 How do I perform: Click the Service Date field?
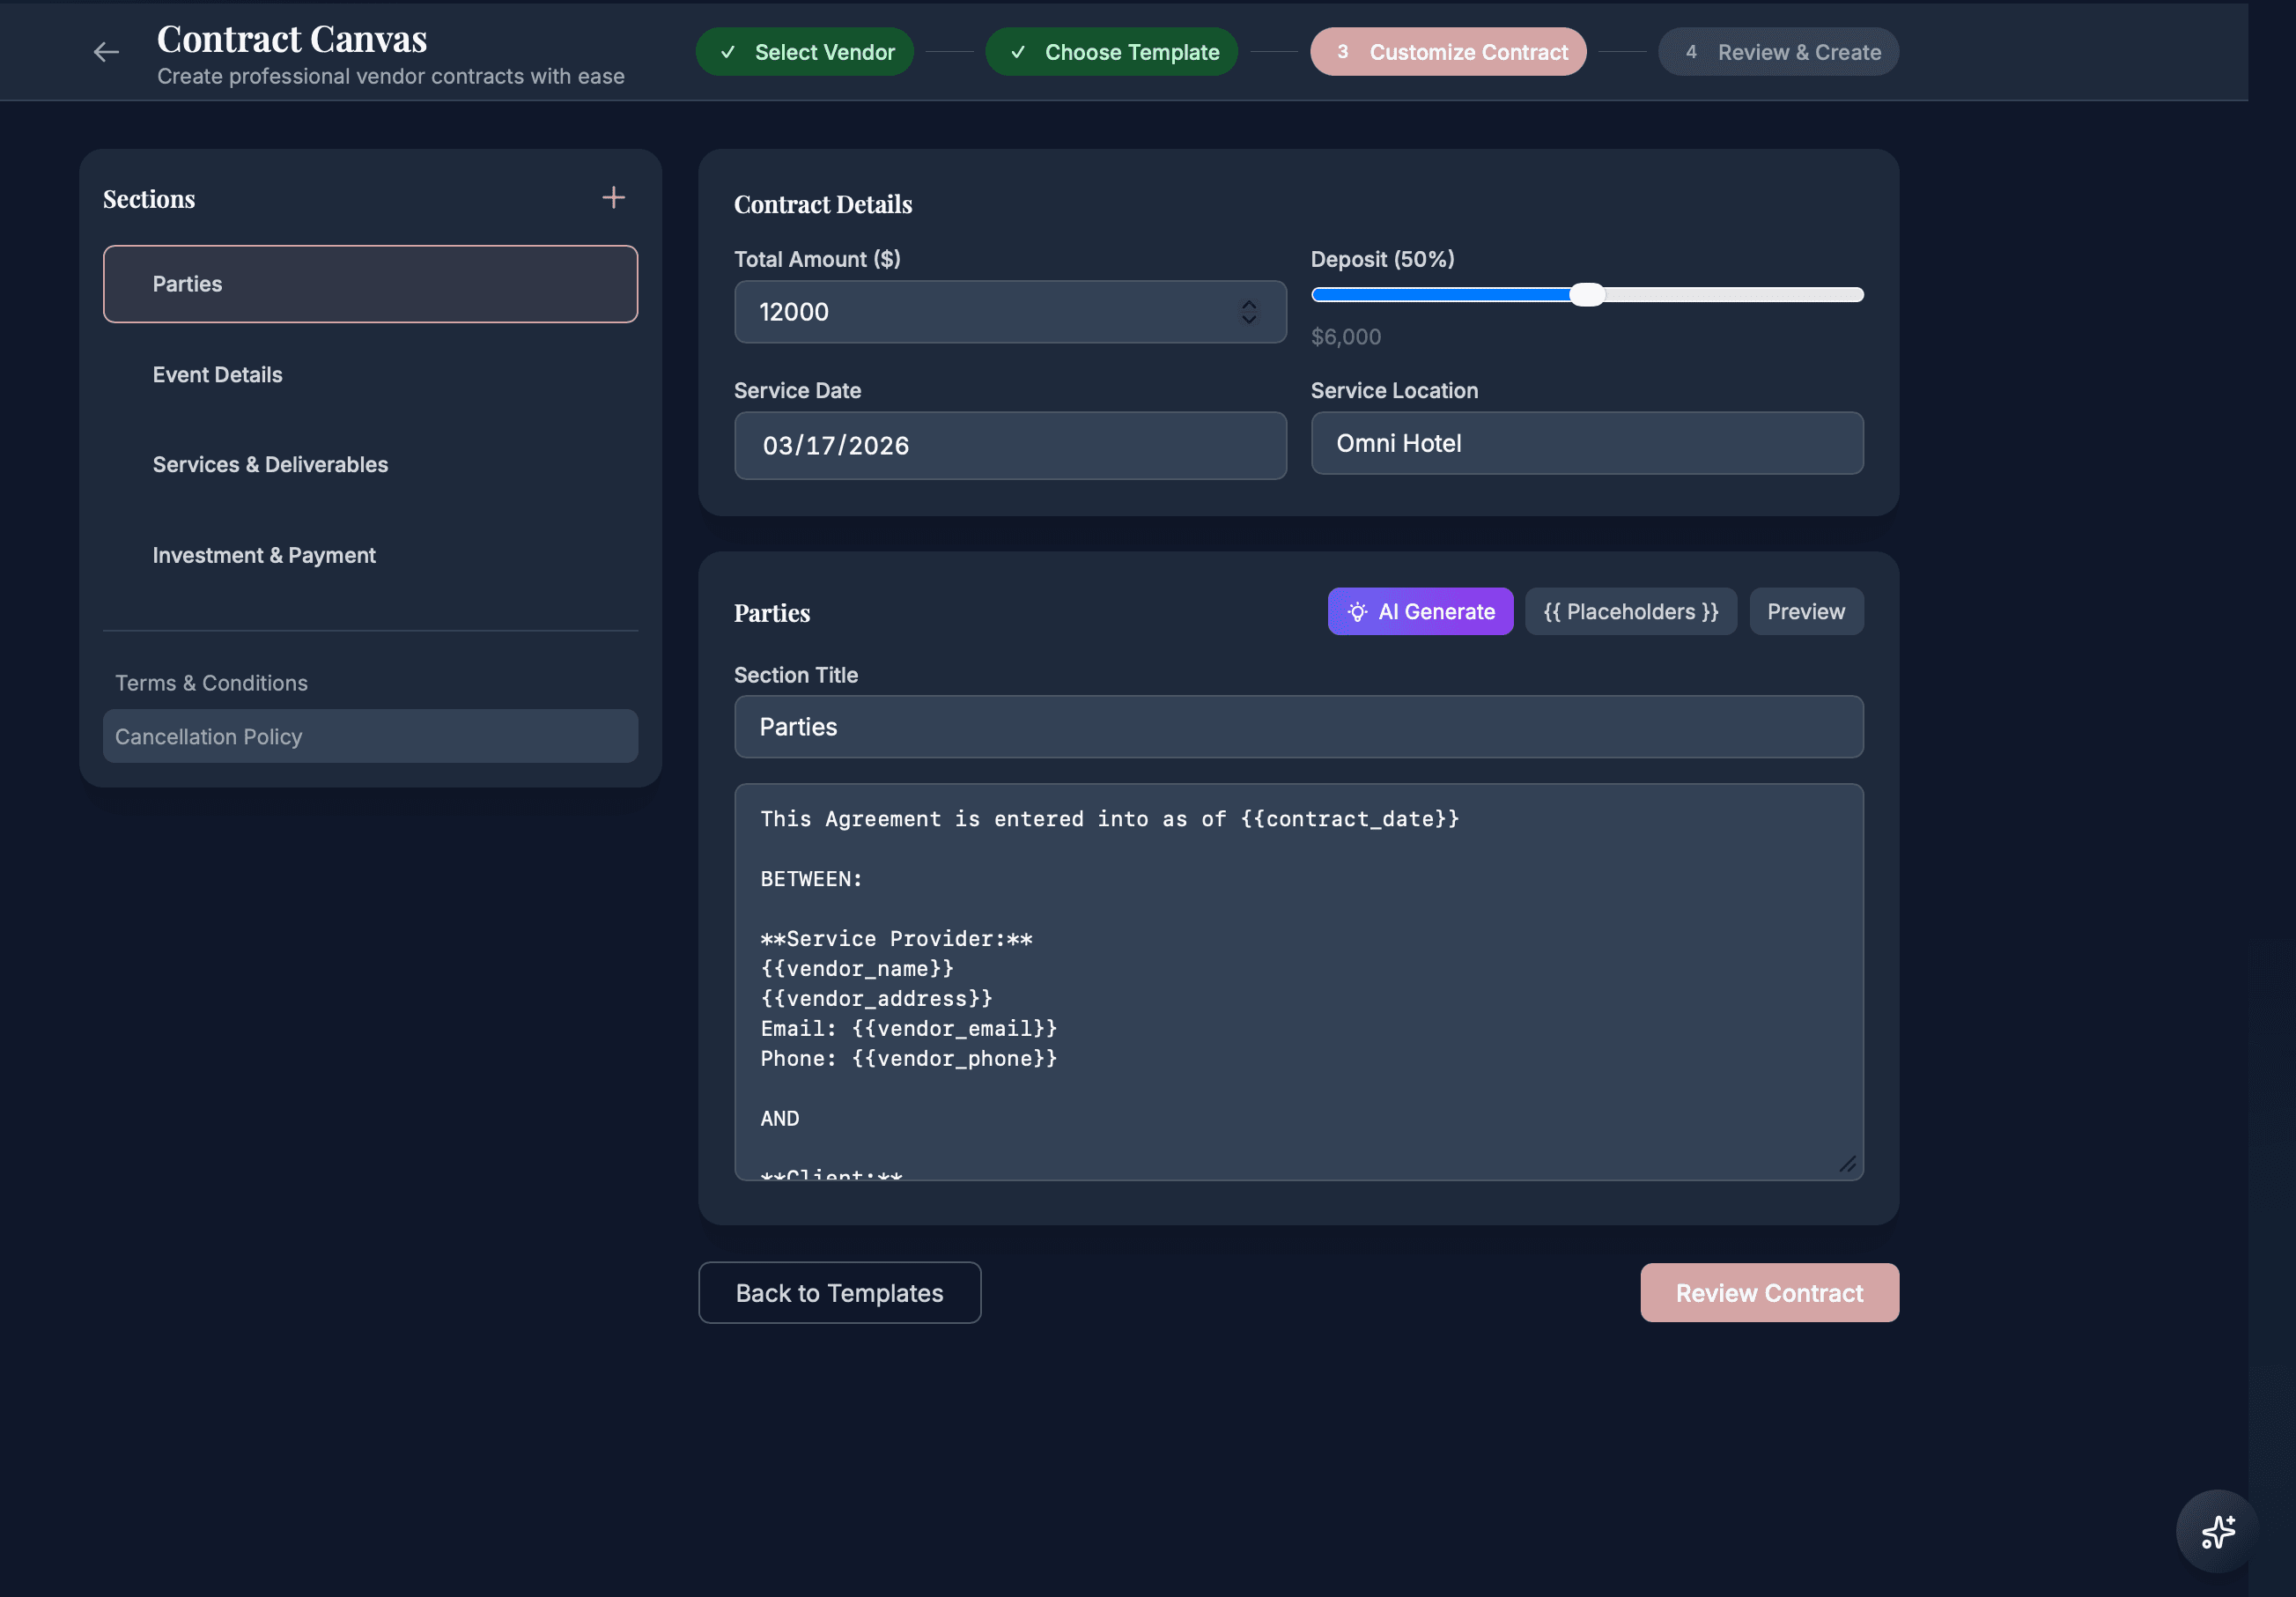(1010, 445)
